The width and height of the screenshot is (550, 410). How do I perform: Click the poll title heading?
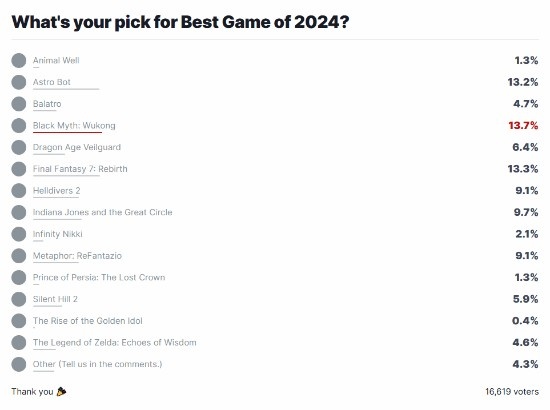(180, 22)
